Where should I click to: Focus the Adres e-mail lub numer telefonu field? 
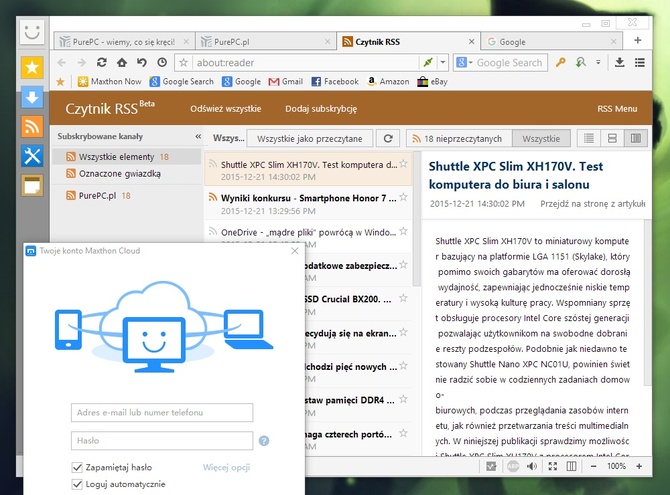click(162, 412)
